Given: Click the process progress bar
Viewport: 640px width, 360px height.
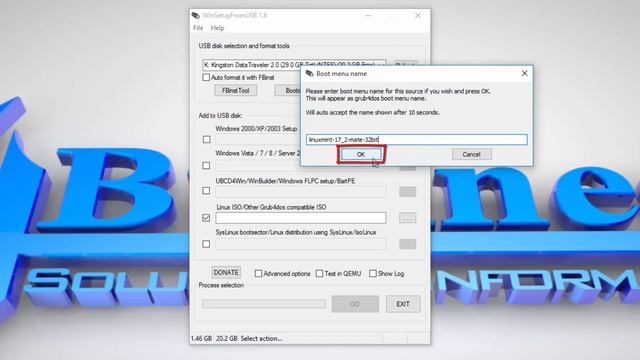Looking at the screenshot, I should click(x=264, y=304).
